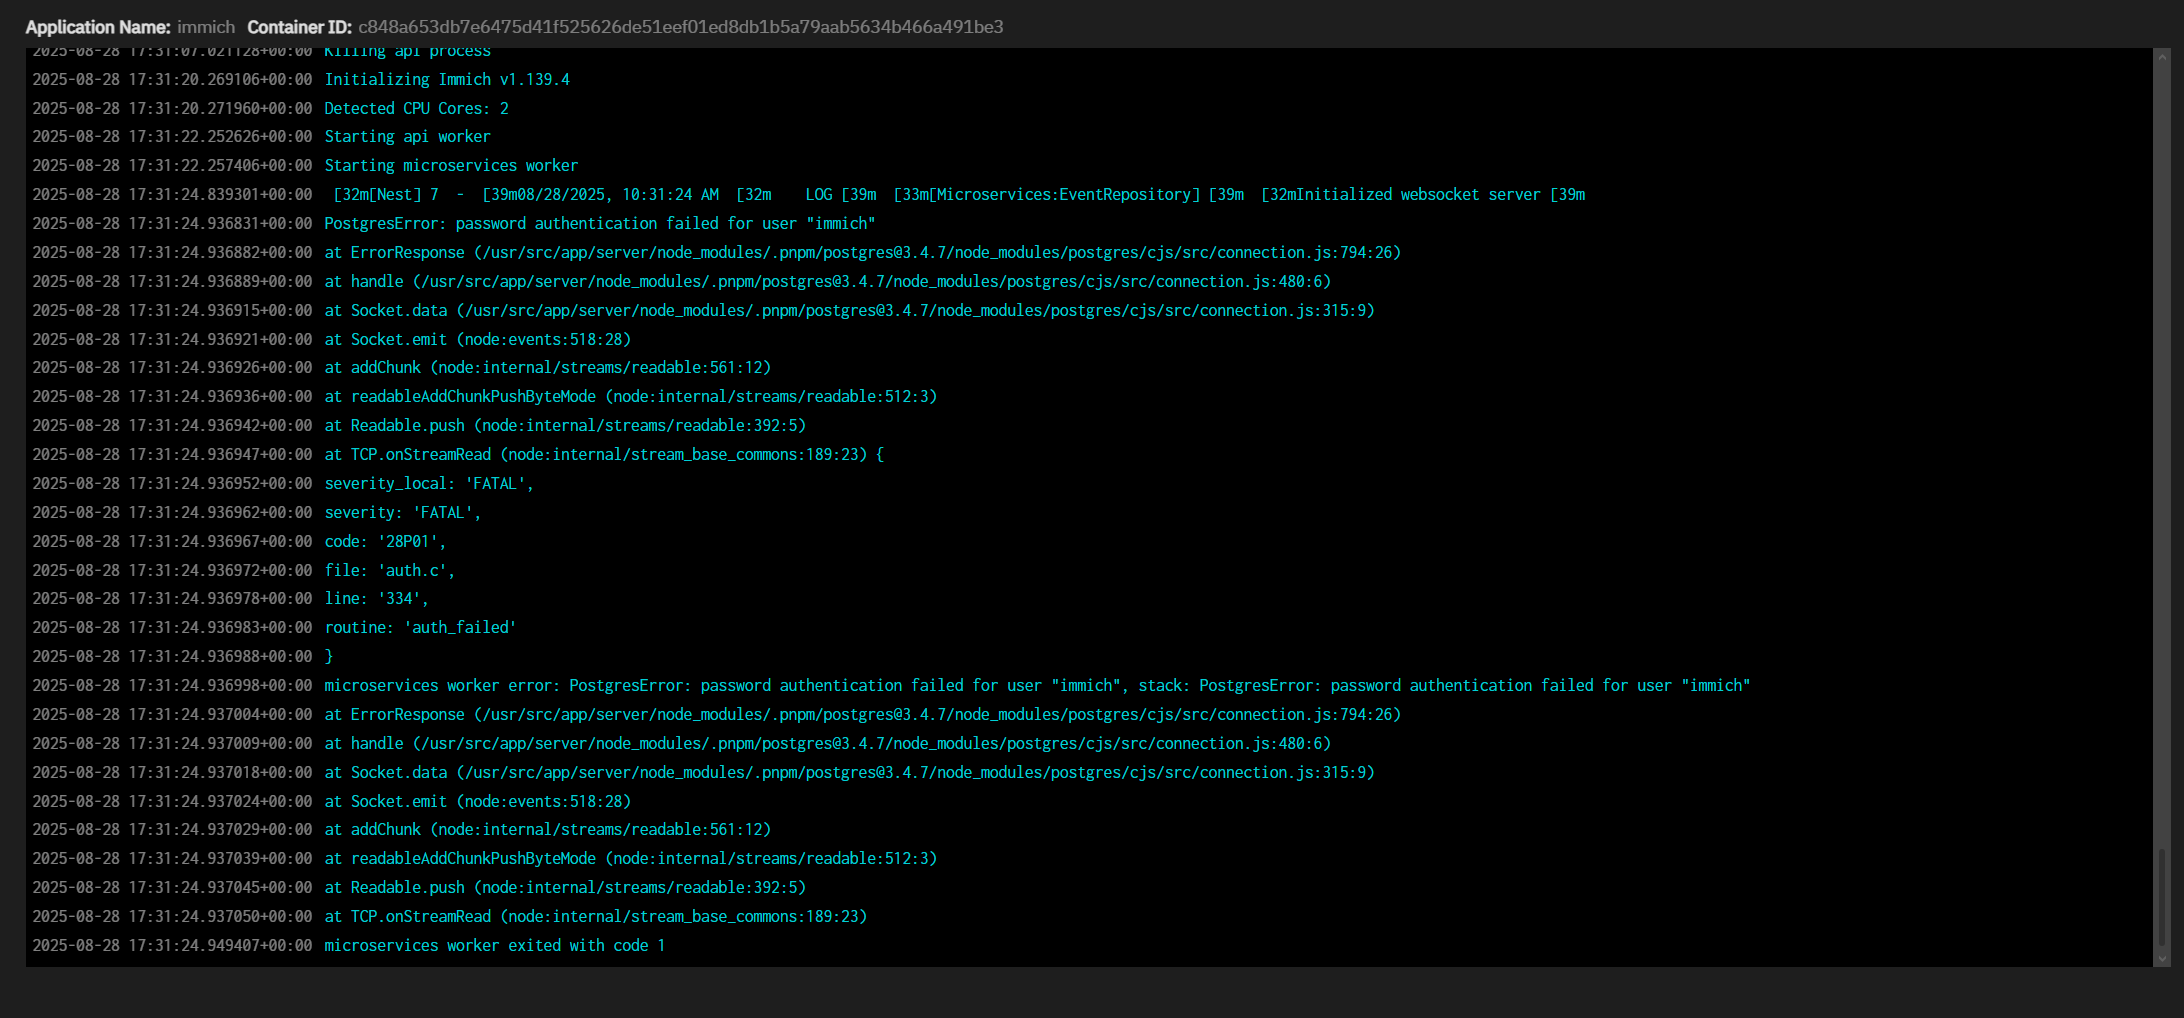Select the 'Initializing Immich v1.139.4' log line
The image size is (2184, 1018).
(447, 80)
